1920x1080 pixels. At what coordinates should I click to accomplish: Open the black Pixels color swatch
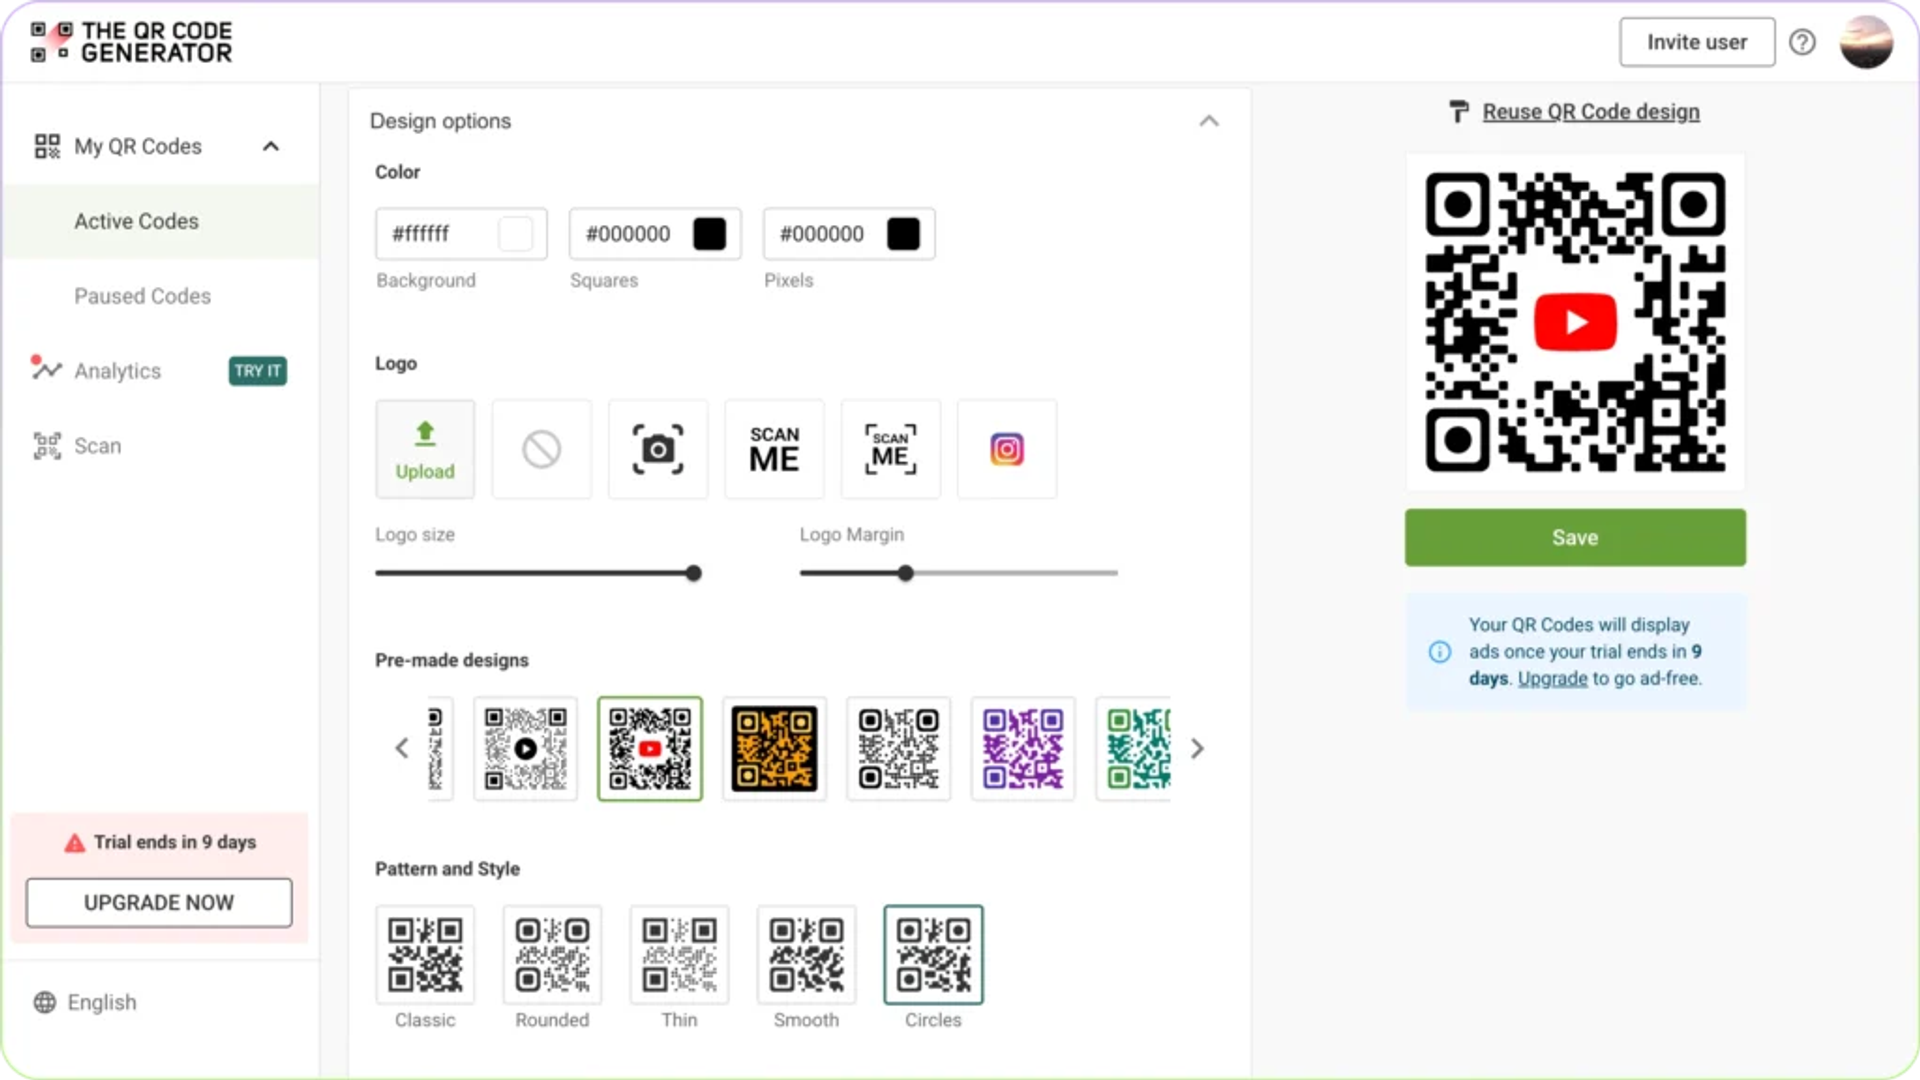pyautogui.click(x=903, y=234)
